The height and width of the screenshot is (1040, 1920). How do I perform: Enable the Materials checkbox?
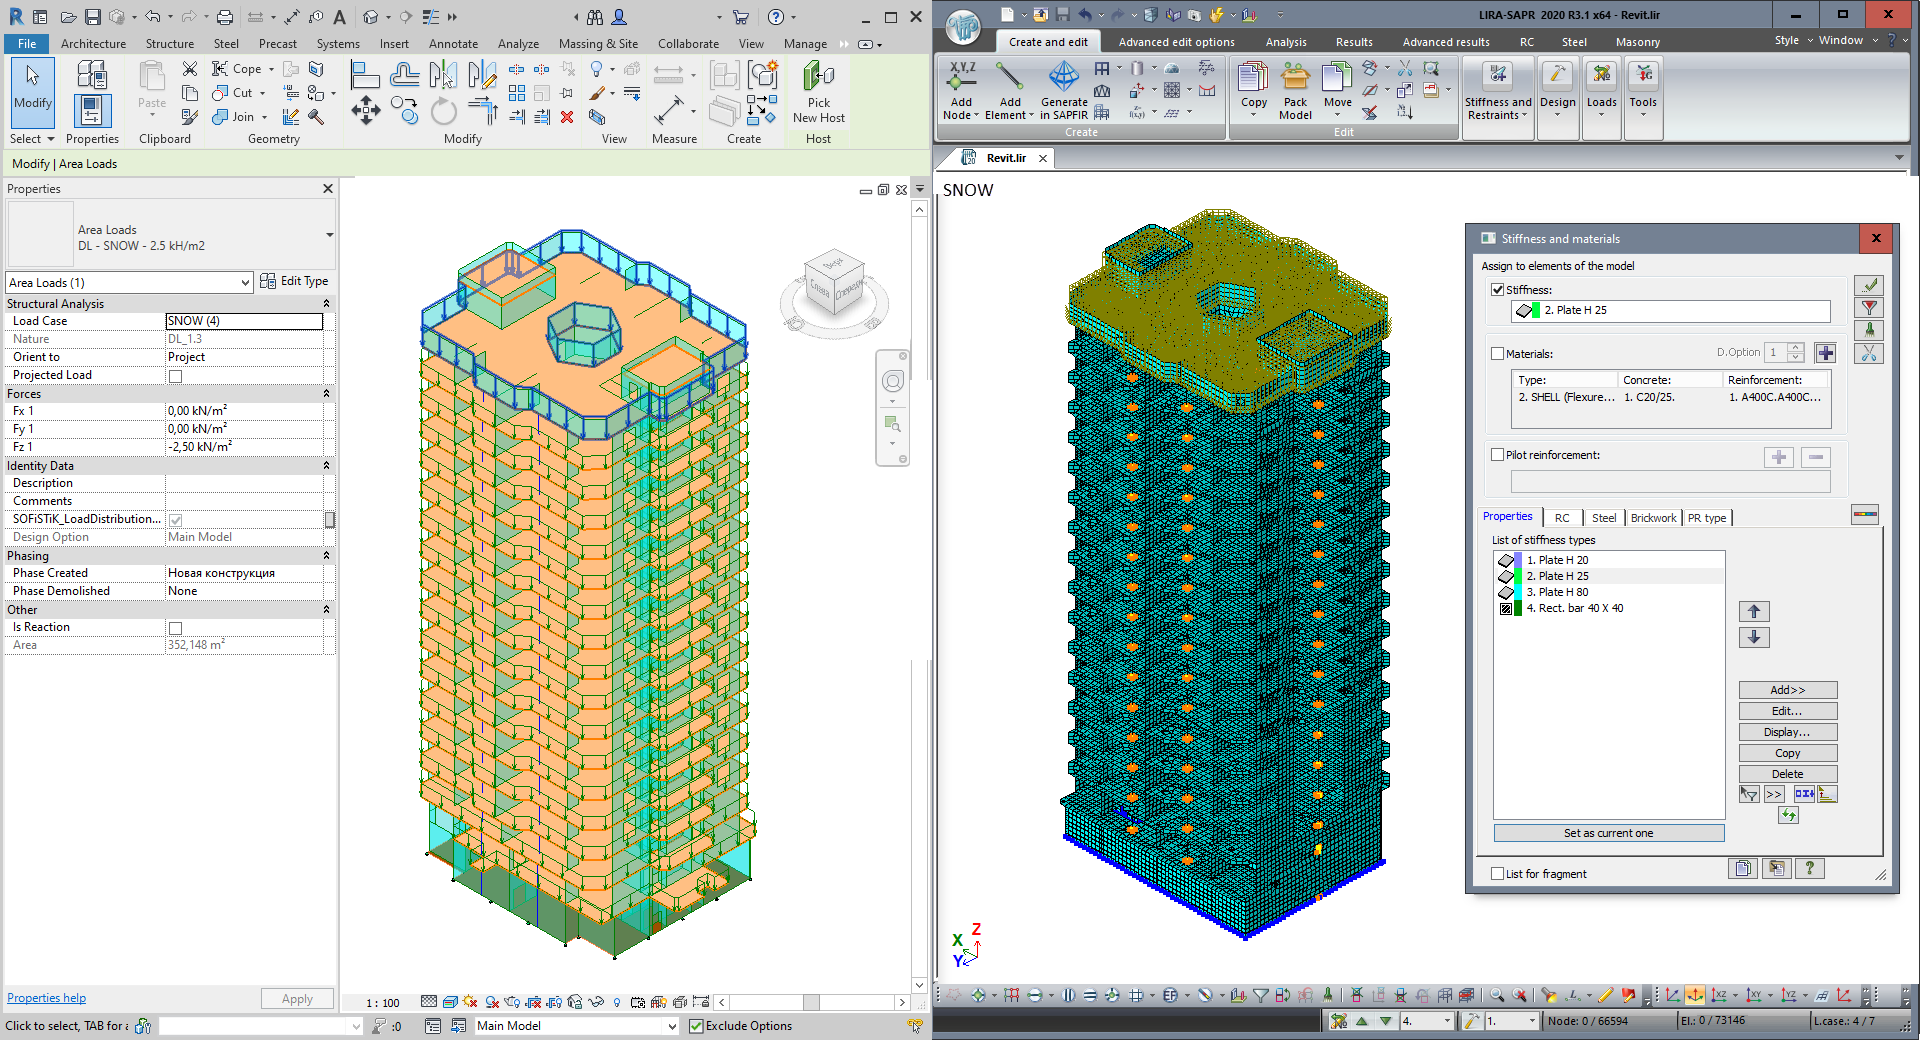click(x=1497, y=354)
